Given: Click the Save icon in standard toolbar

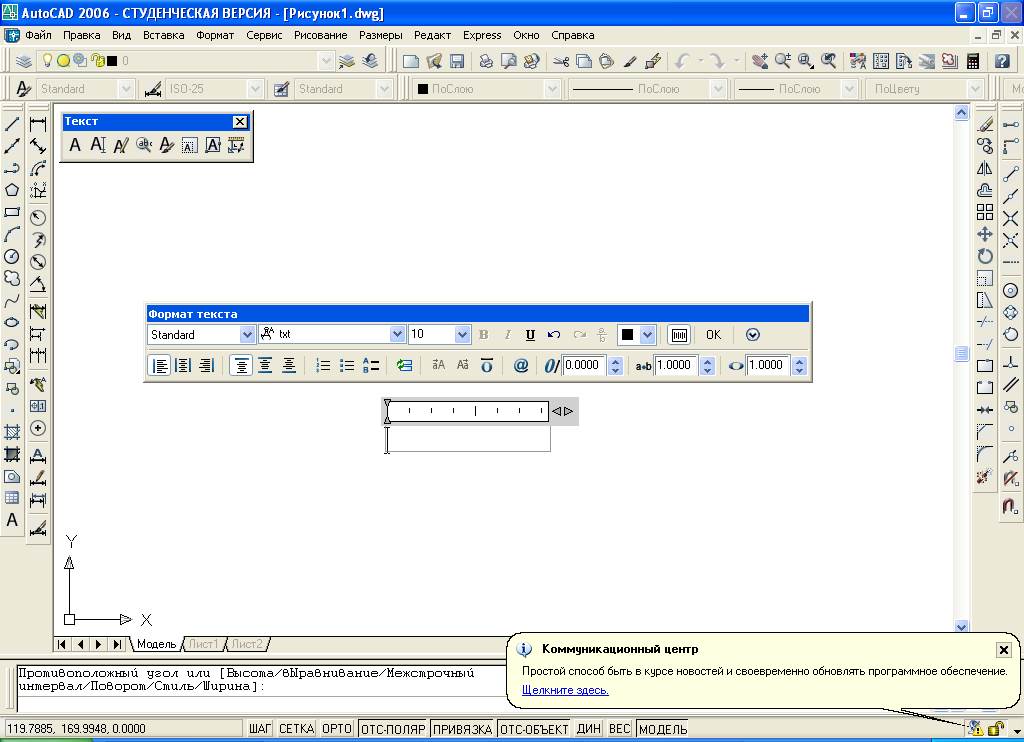Looking at the screenshot, I should click(457, 61).
